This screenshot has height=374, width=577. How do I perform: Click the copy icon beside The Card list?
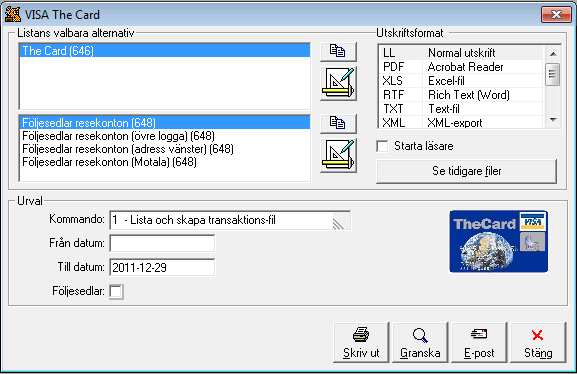pyautogui.click(x=338, y=51)
